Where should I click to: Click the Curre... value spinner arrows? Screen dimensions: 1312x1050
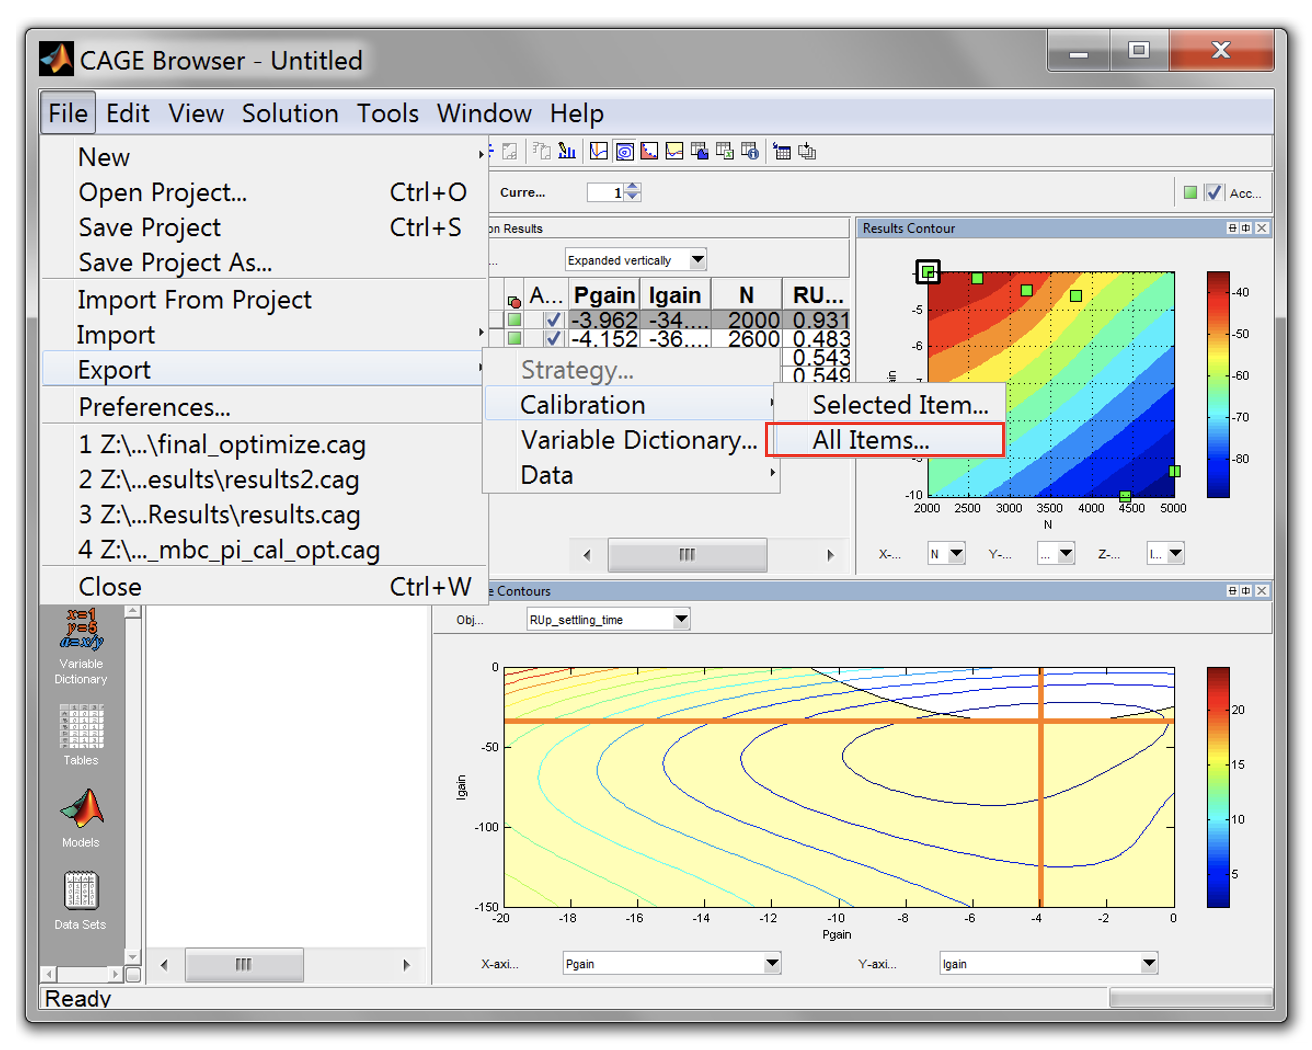pyautogui.click(x=632, y=193)
